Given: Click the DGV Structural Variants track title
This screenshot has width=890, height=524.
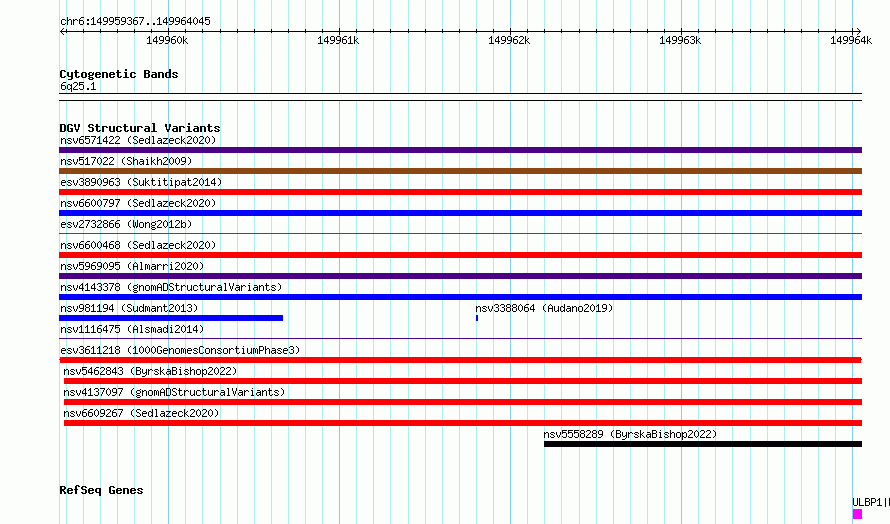Looking at the screenshot, I should [x=140, y=128].
